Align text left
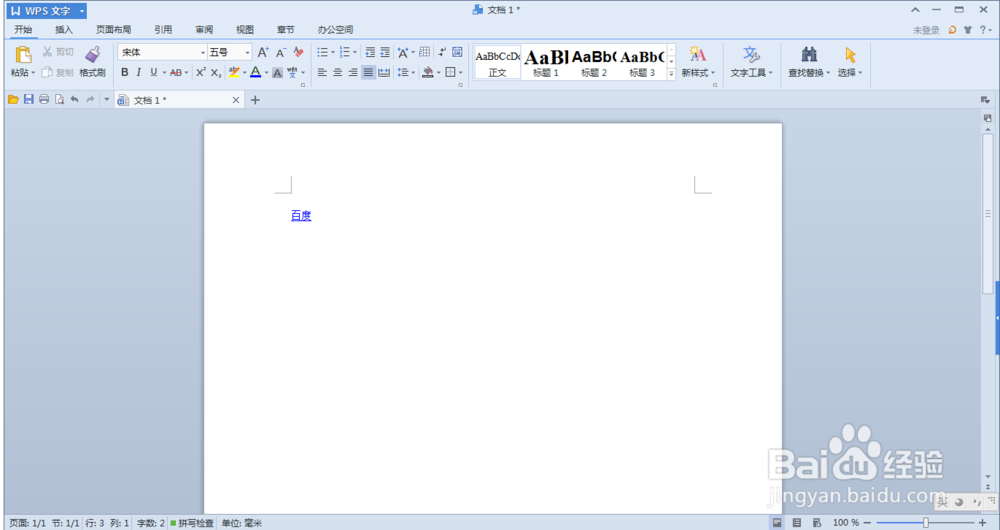1000x530 pixels. 322,73
